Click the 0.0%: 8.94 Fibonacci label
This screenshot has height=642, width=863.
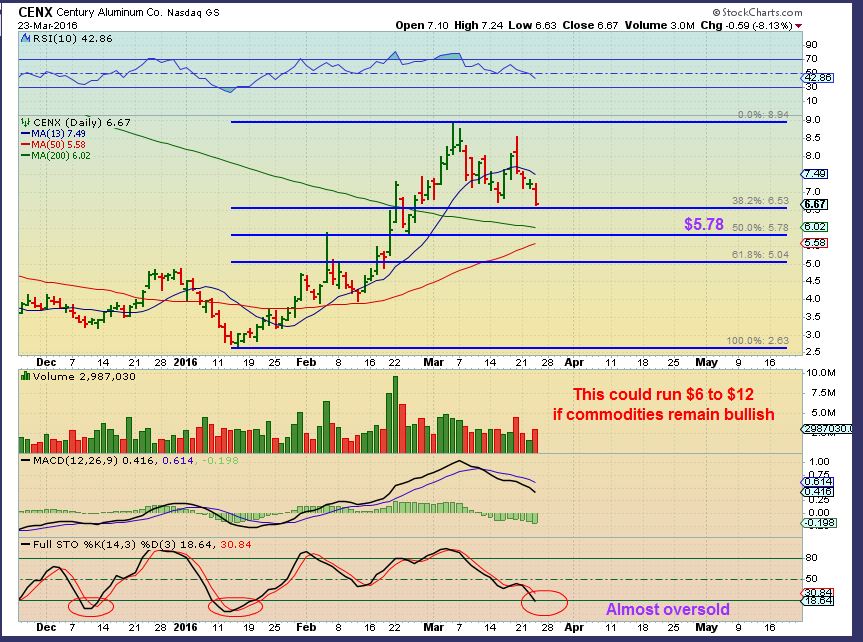coord(763,115)
